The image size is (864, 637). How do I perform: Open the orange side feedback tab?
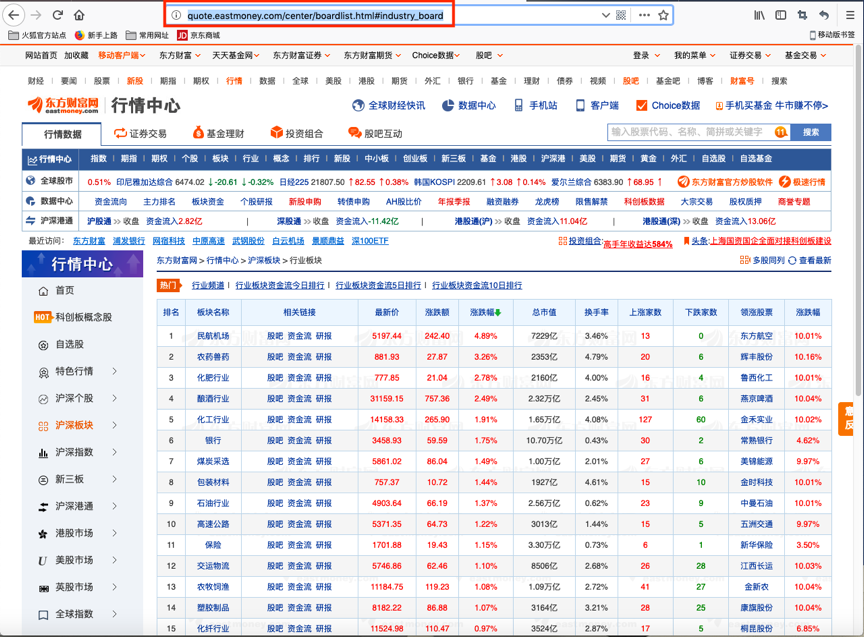click(x=846, y=419)
